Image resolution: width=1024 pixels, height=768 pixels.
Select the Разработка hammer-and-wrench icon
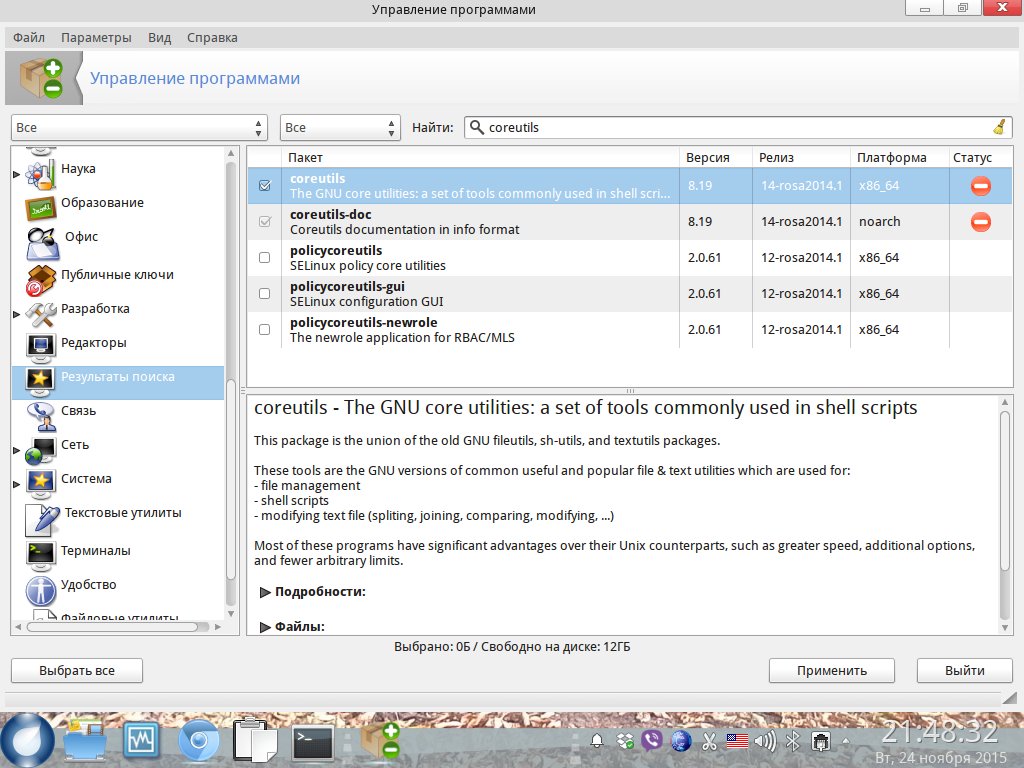click(x=40, y=313)
